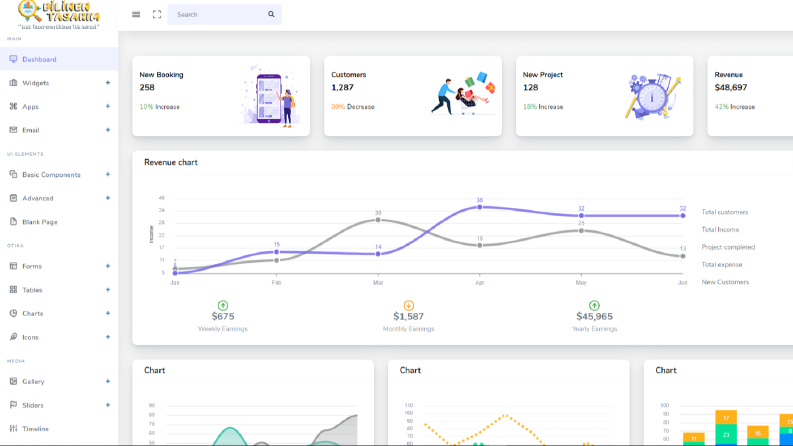Click the Weekly Earnings label
Image resolution: width=793 pixels, height=446 pixels.
tap(223, 329)
